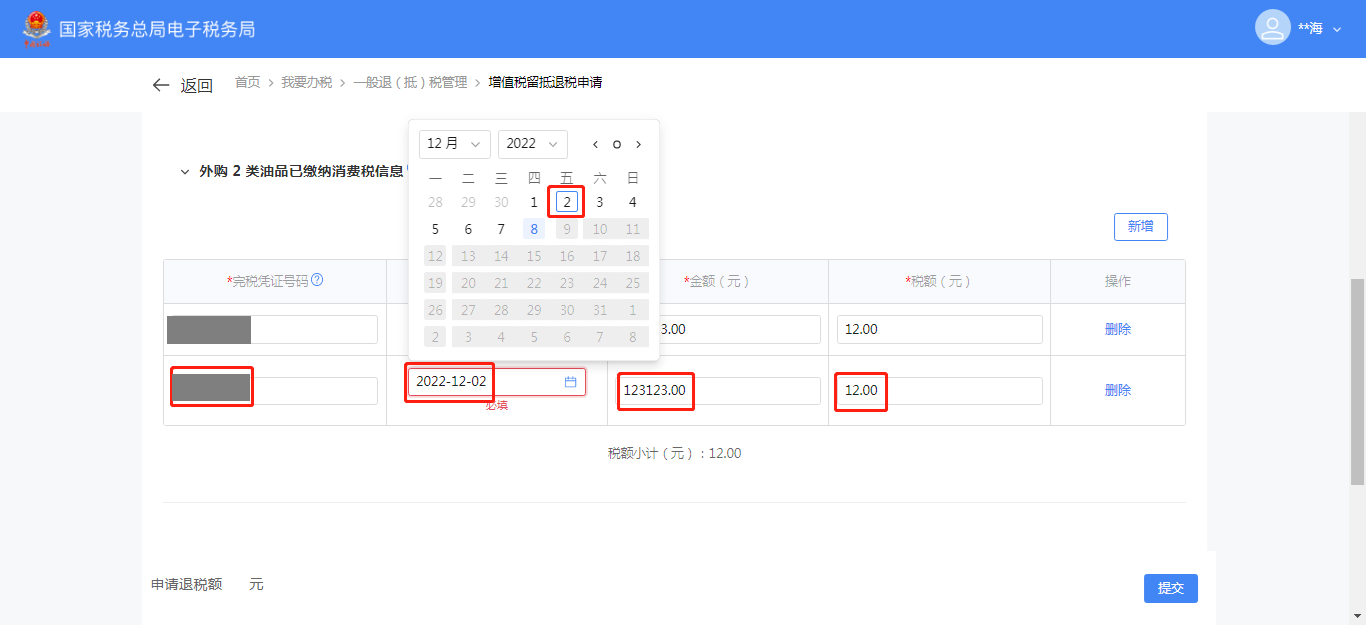The width and height of the screenshot is (1366, 625).
Task: Delete the first row via 删除 link
Action: 1117,329
